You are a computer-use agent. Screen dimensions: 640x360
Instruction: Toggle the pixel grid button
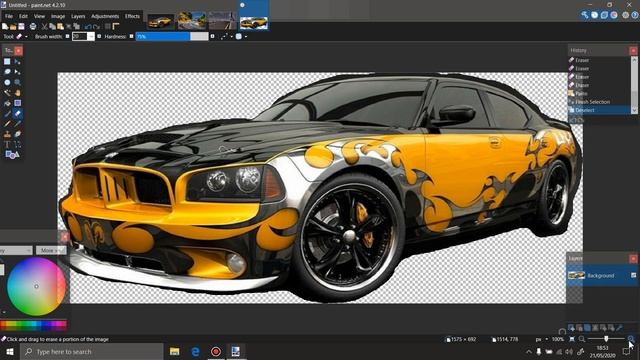tap(108, 27)
